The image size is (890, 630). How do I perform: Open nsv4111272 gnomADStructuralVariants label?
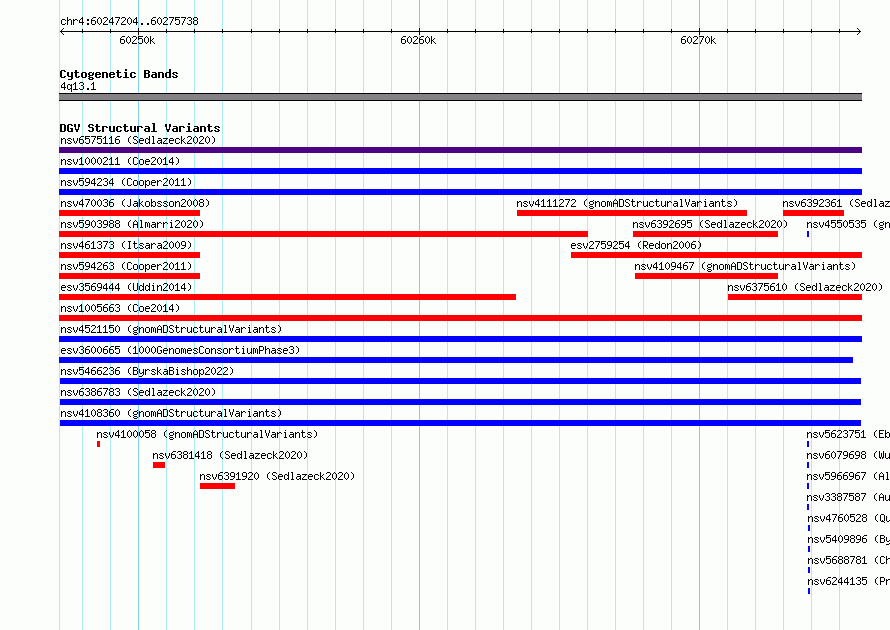coord(627,203)
